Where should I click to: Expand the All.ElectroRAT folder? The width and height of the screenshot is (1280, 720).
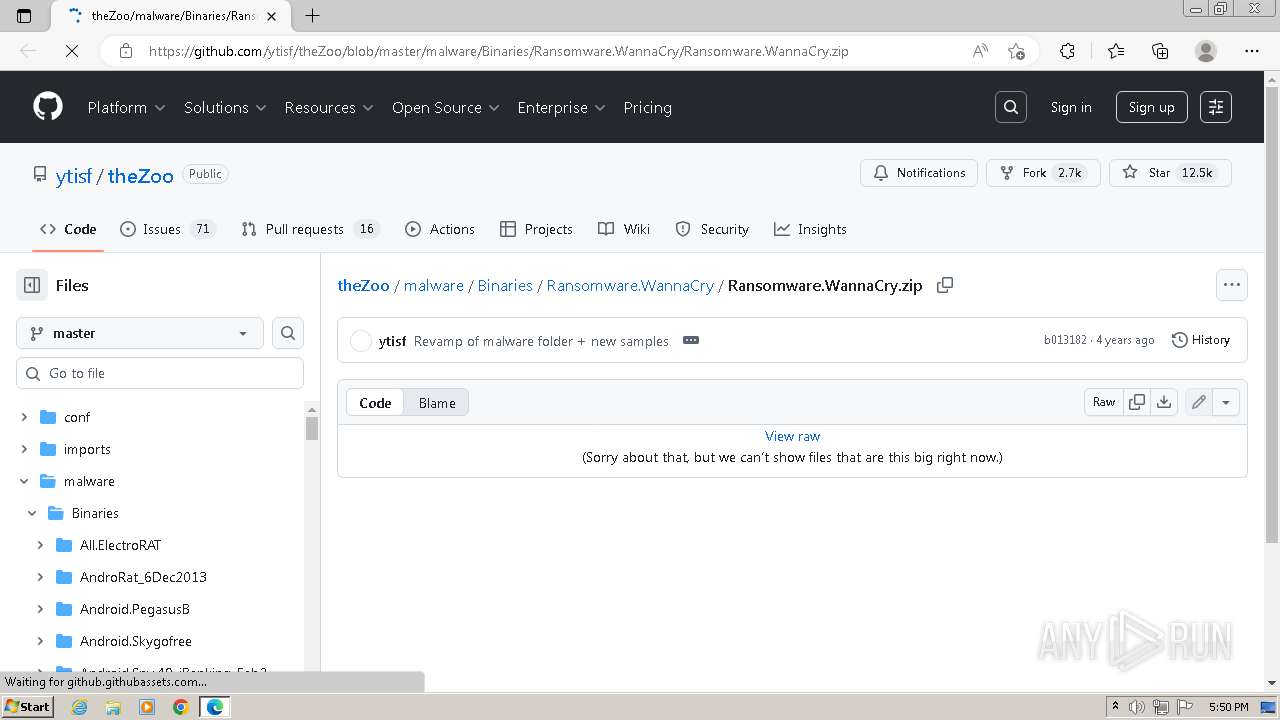(x=40, y=545)
